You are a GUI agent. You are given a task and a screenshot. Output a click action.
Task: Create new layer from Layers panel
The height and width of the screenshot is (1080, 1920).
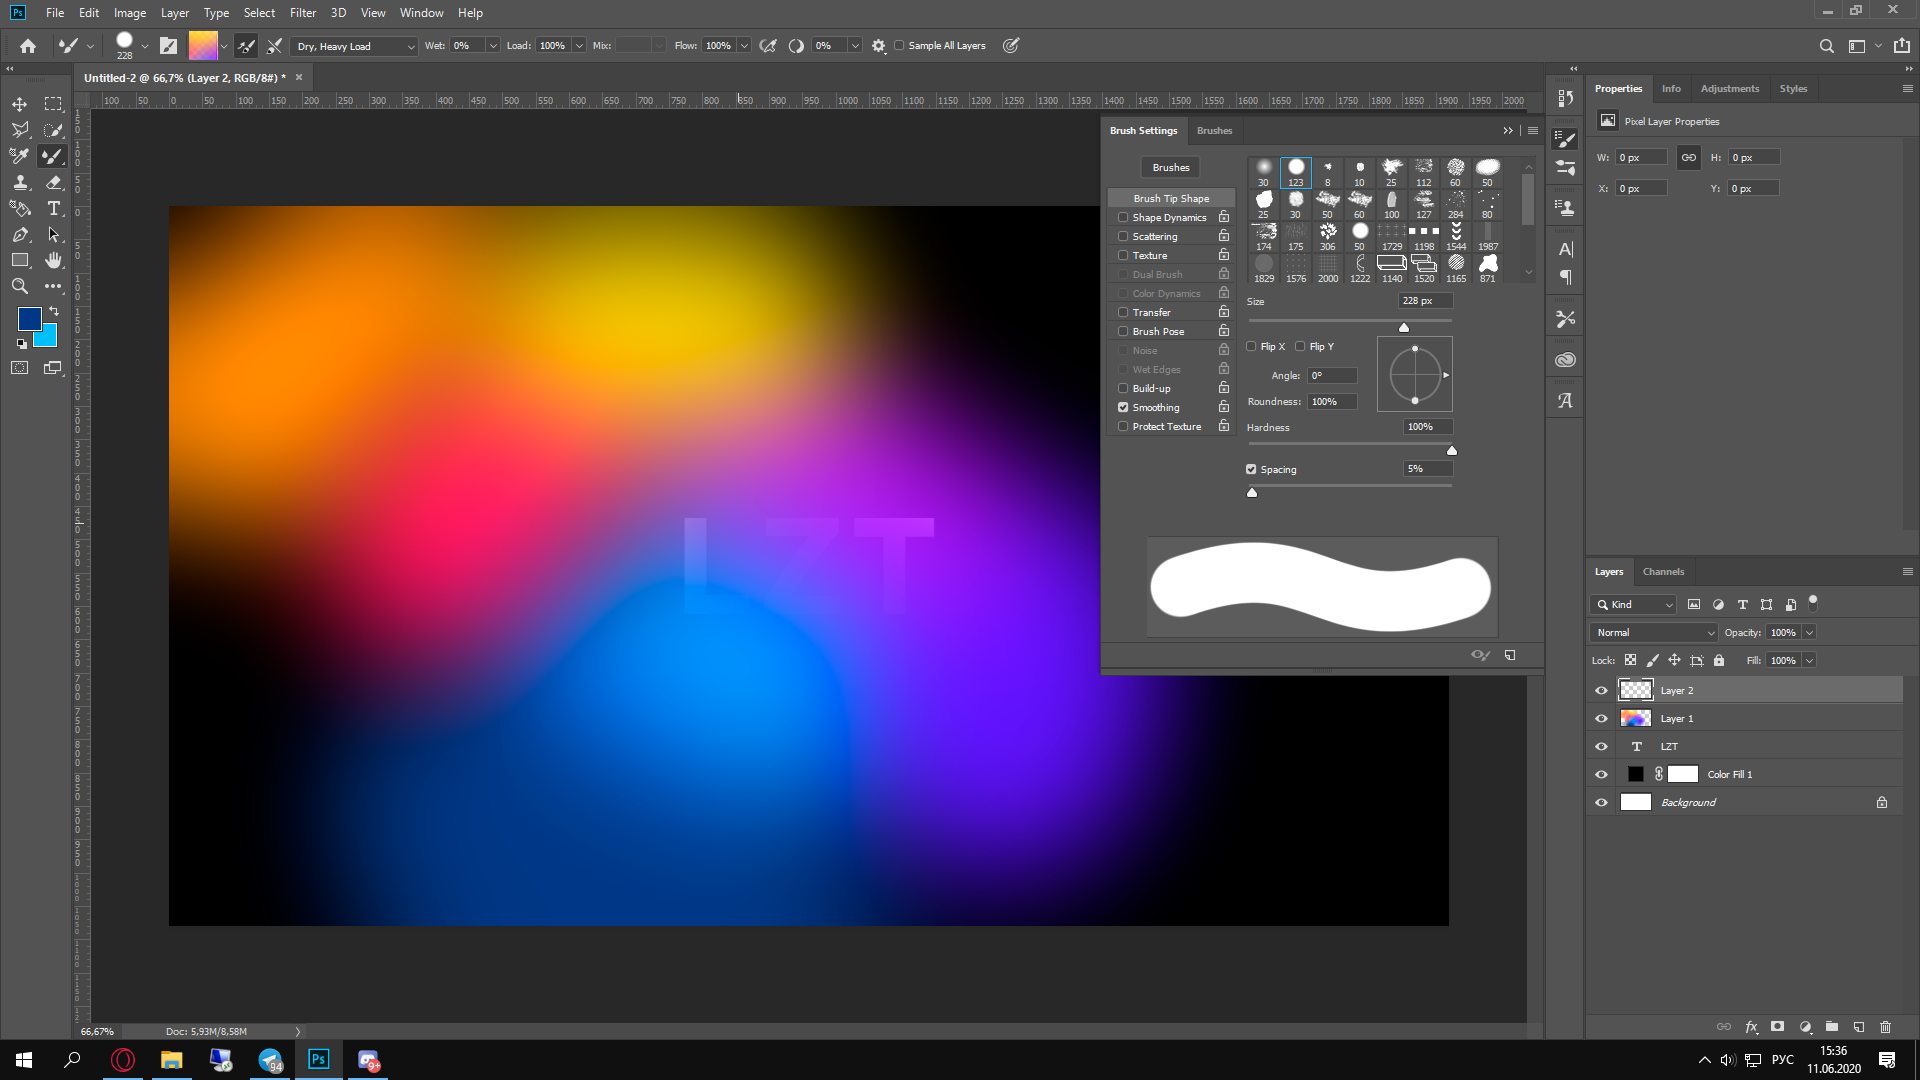tap(1858, 1027)
